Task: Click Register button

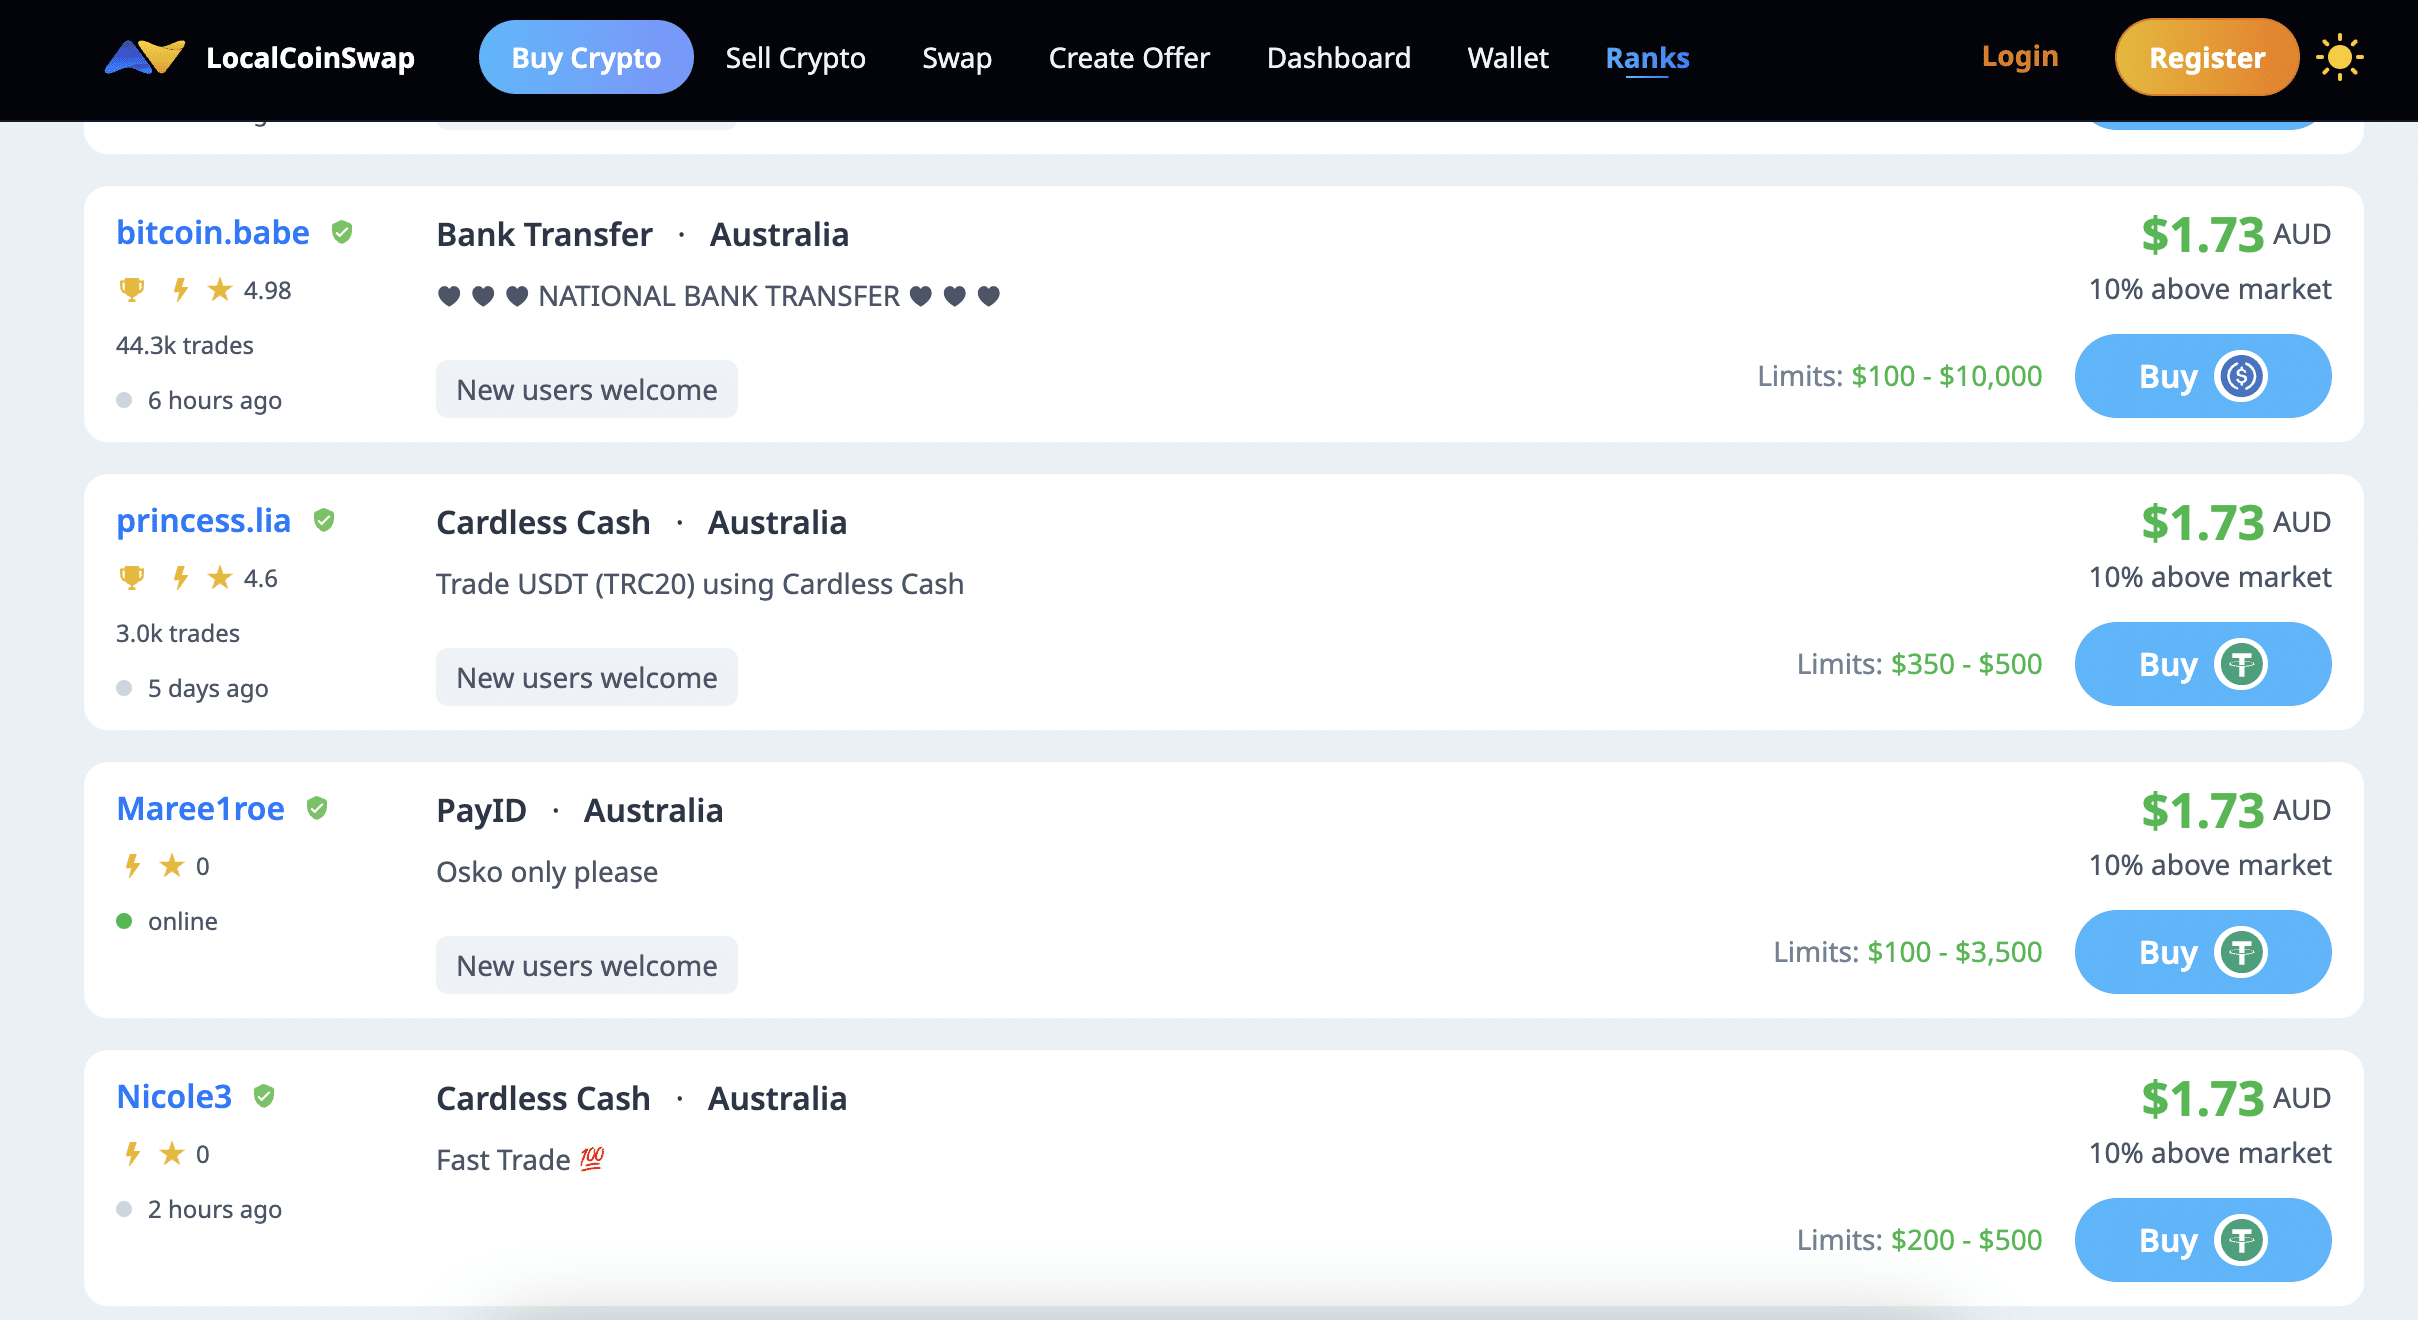Action: tap(2207, 59)
